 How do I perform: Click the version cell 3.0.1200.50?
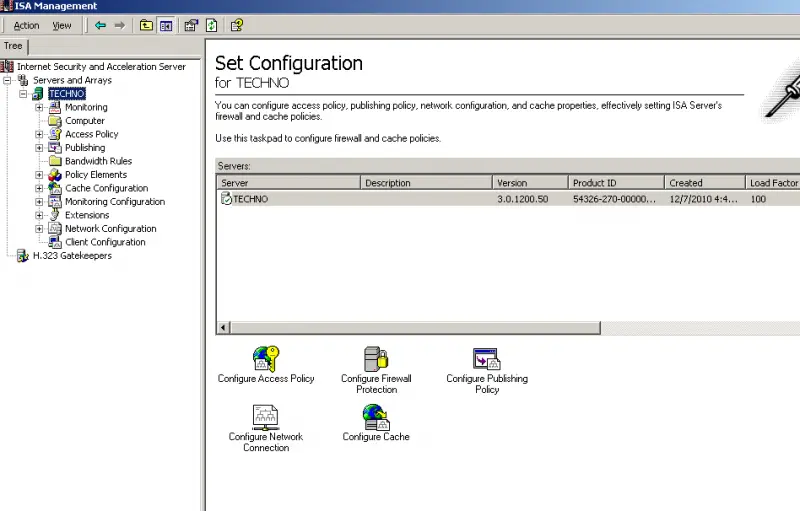[x=522, y=199]
